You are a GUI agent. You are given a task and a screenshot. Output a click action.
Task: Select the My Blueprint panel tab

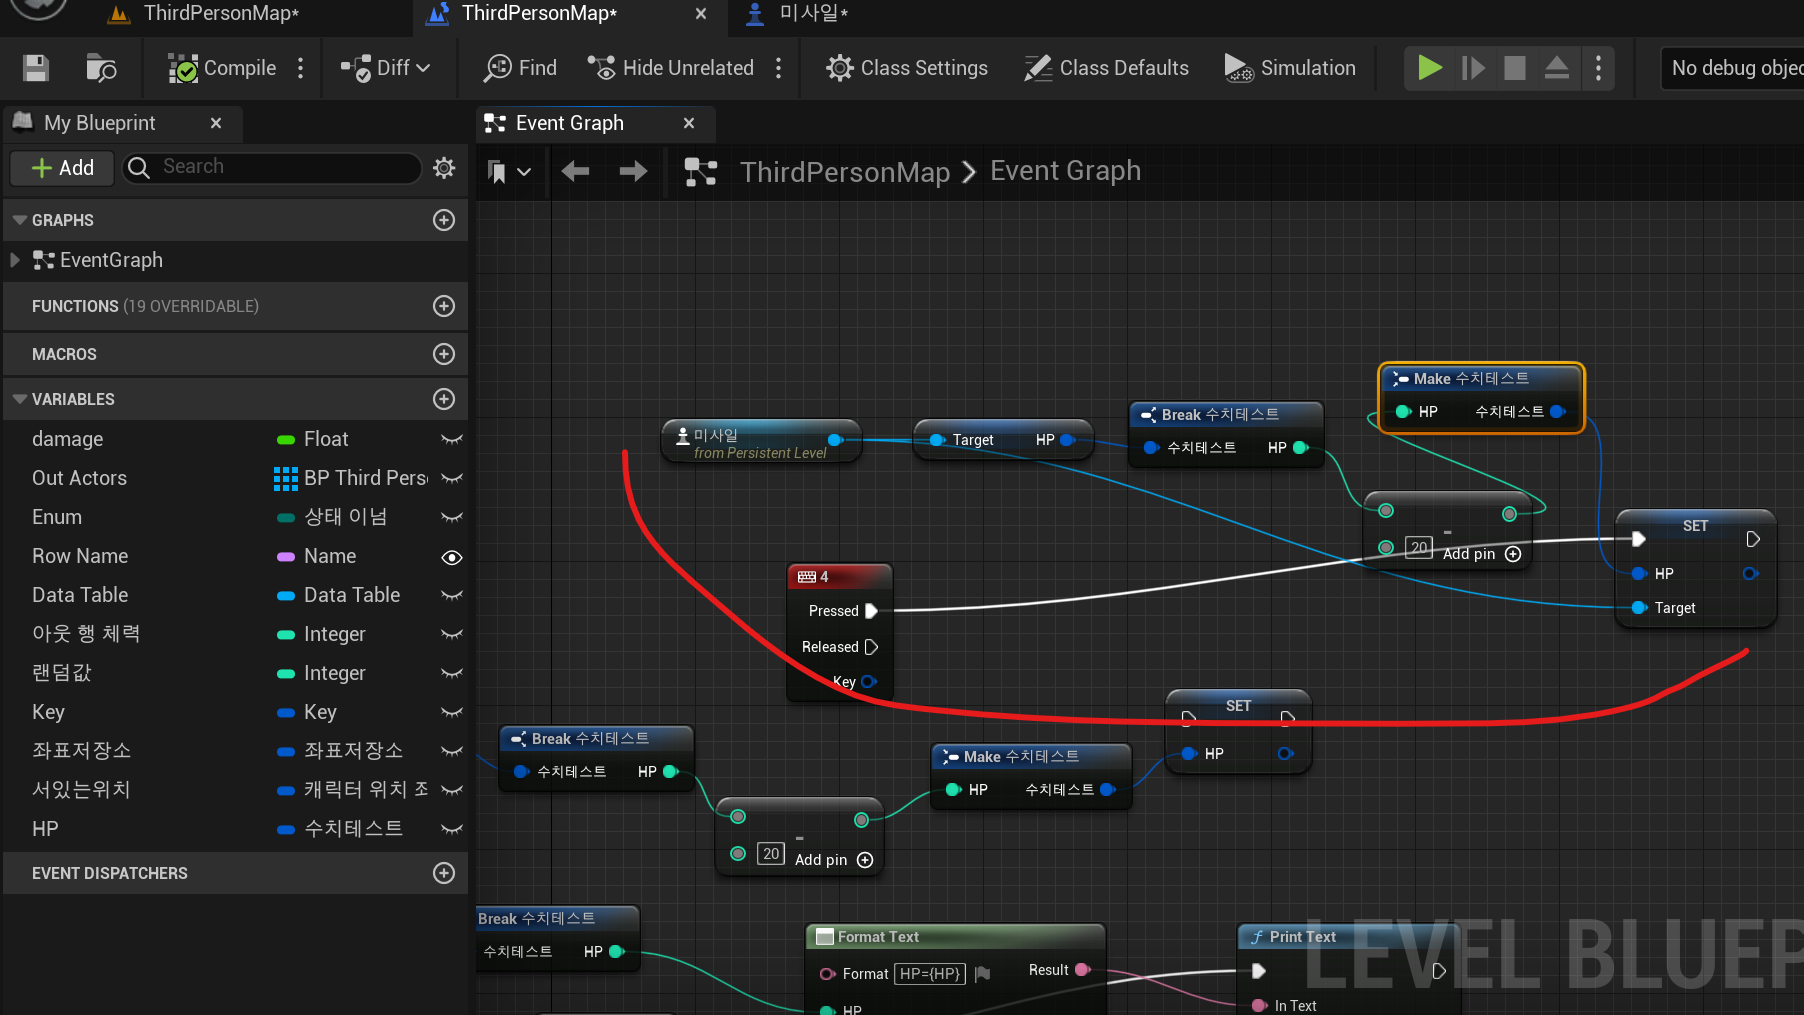pos(99,123)
